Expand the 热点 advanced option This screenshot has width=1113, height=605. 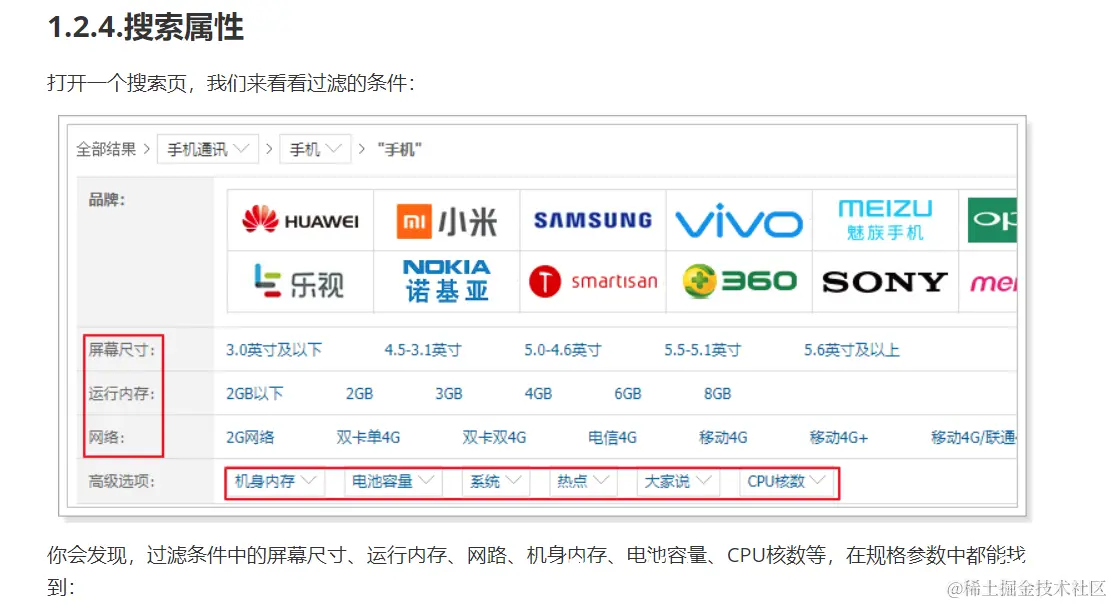[x=583, y=481]
